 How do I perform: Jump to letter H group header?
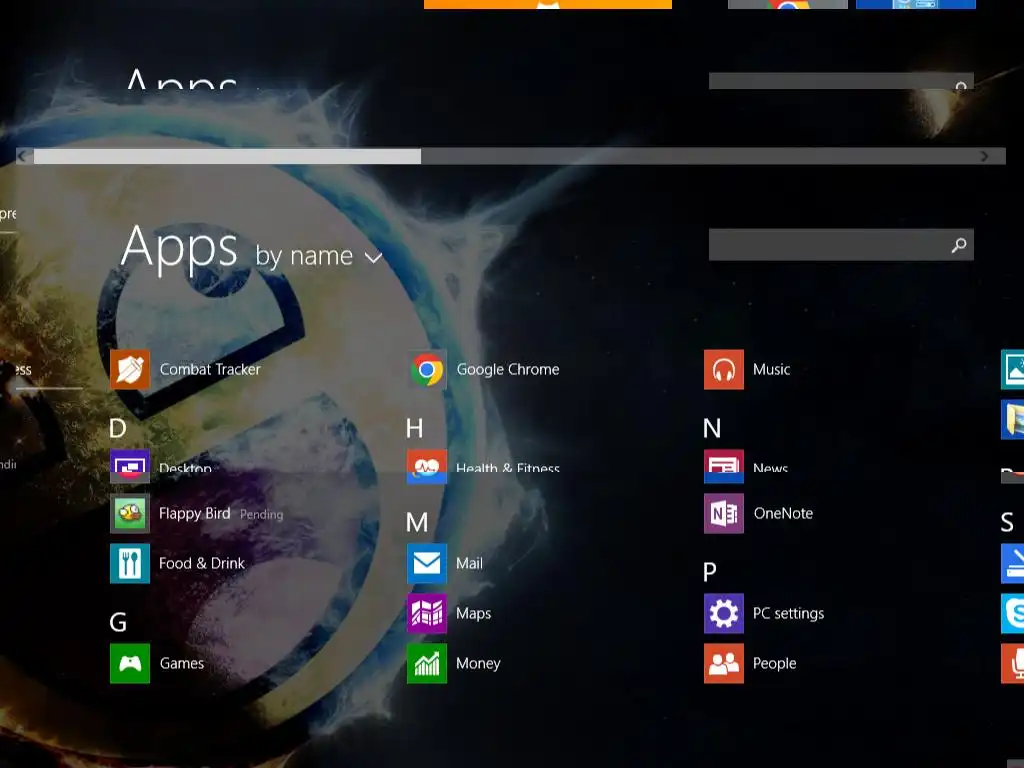414,428
